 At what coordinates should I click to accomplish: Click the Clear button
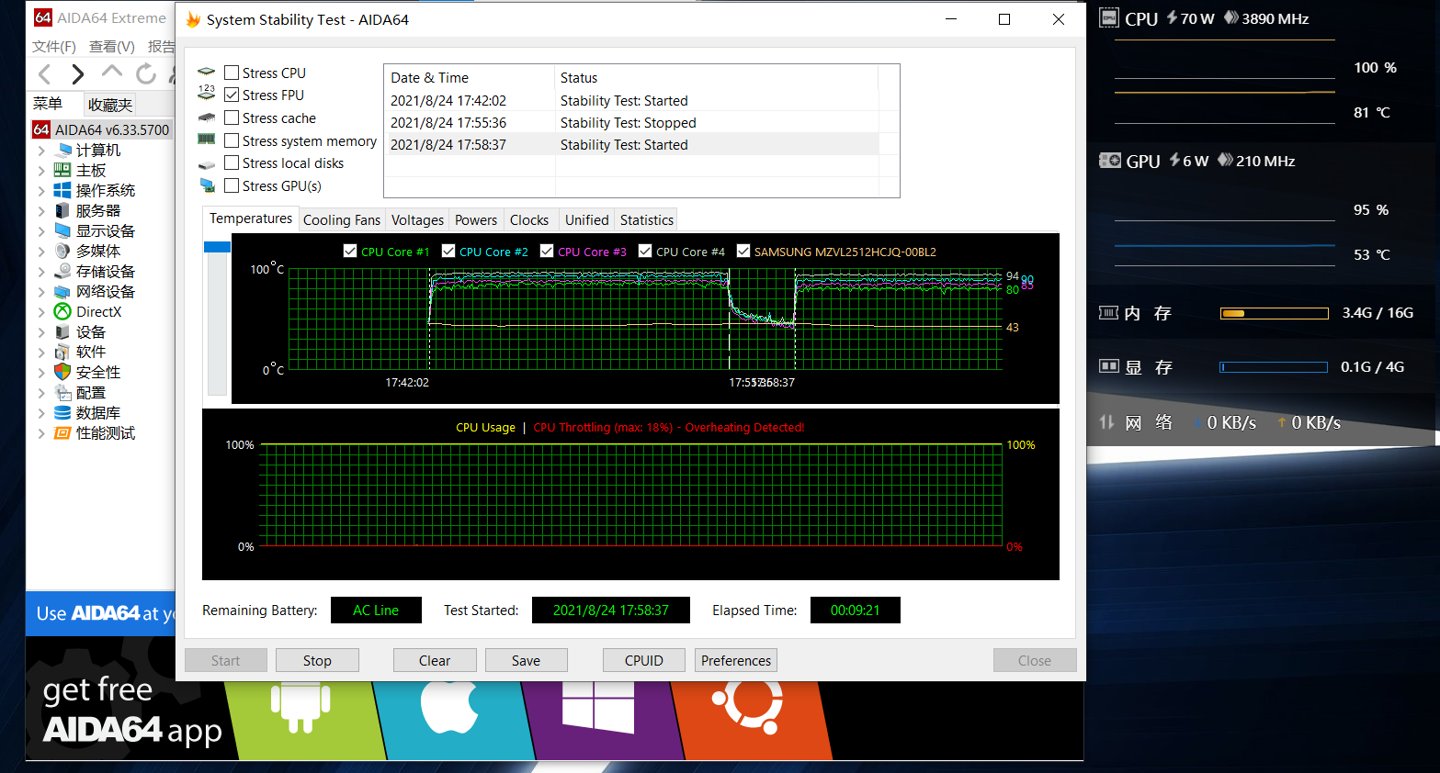click(x=434, y=660)
